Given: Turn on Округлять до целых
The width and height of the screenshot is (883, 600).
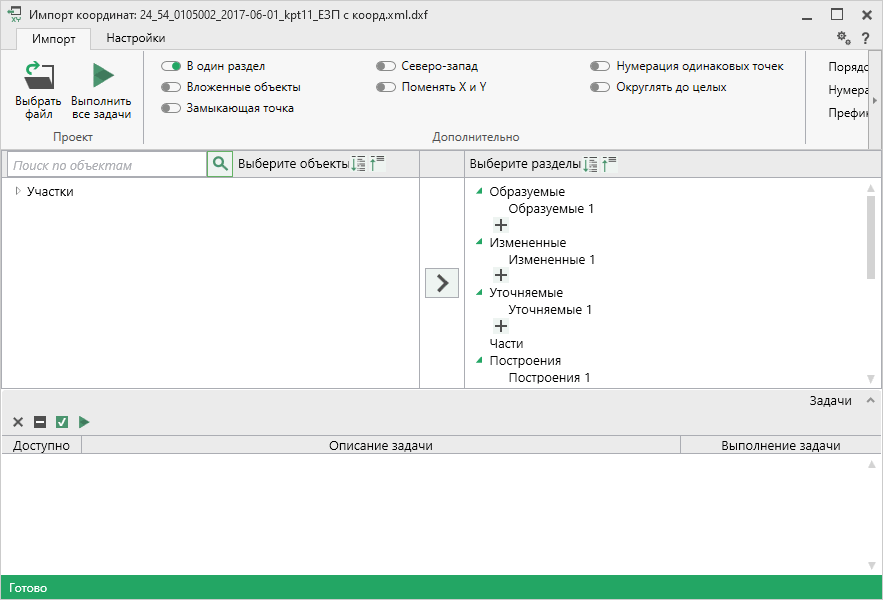Looking at the screenshot, I should click(600, 87).
